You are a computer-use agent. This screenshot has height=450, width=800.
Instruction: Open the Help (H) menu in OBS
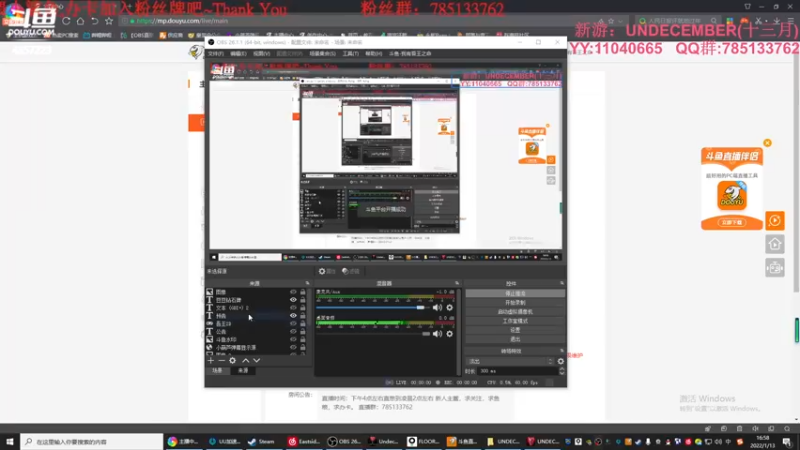pyautogui.click(x=373, y=54)
